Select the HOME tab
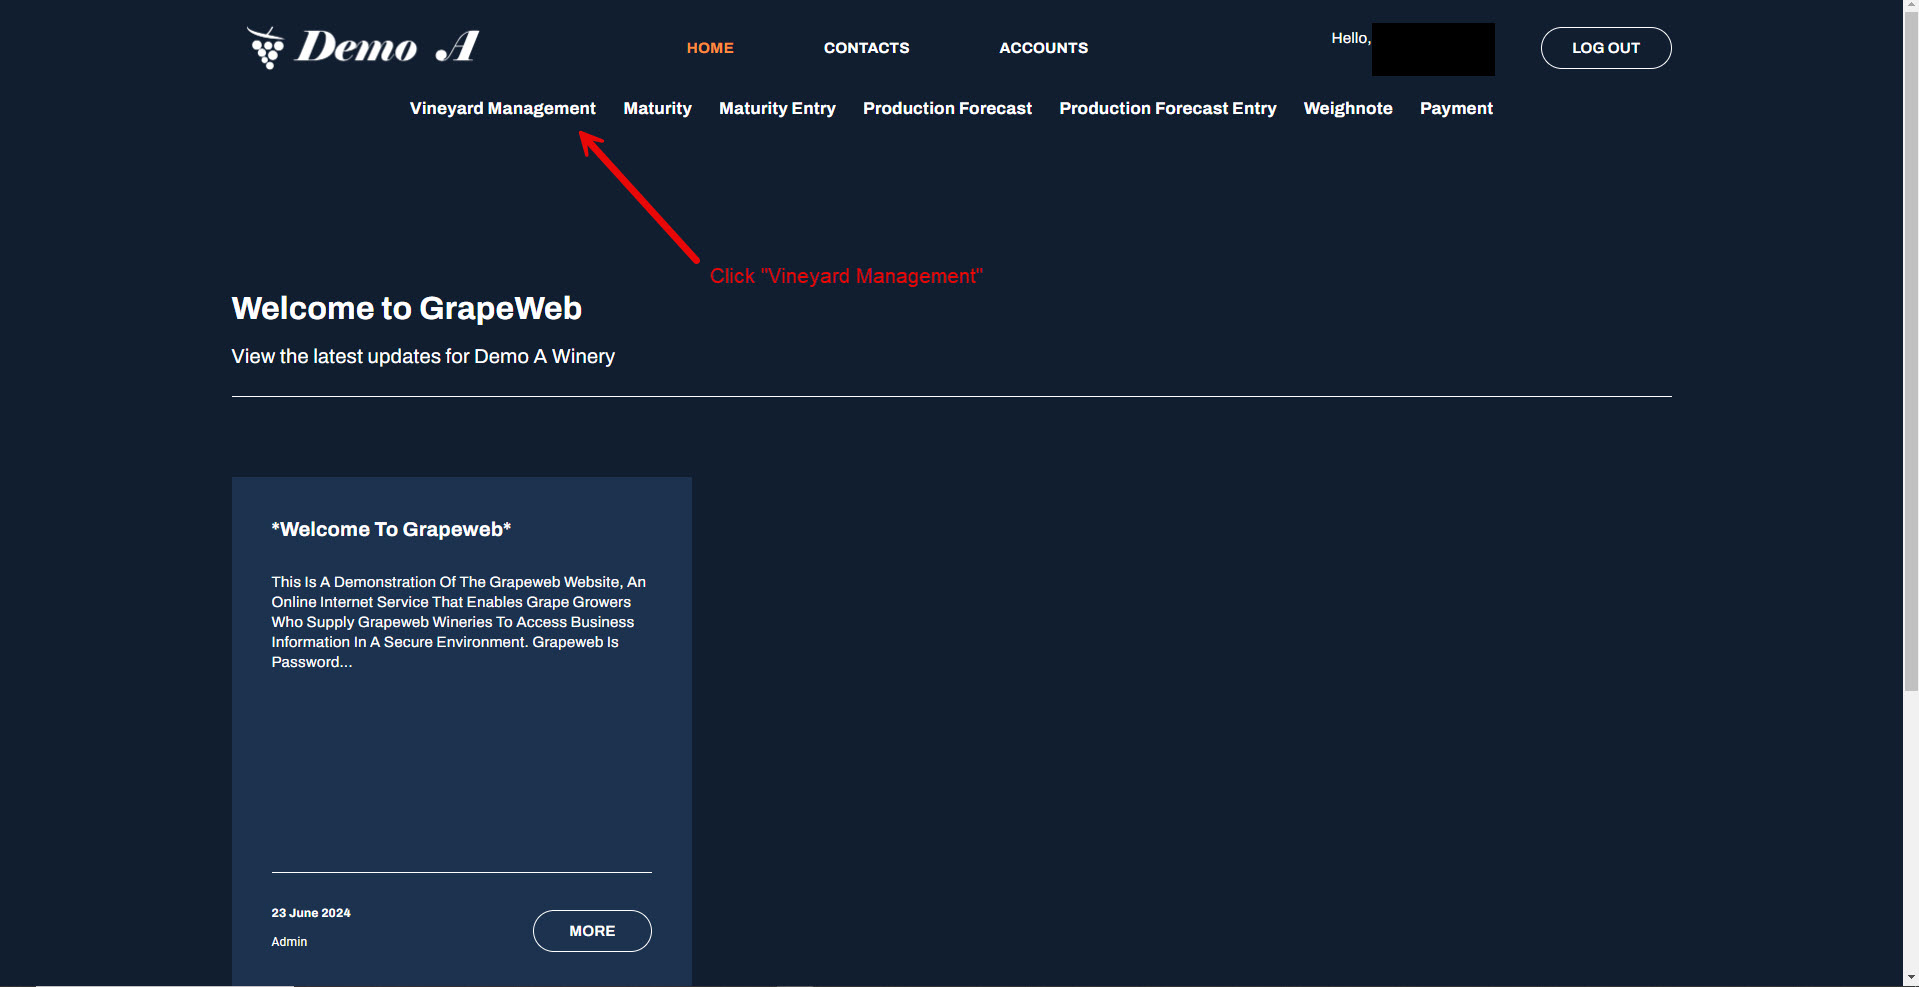Viewport: 1919px width, 987px height. click(x=709, y=47)
